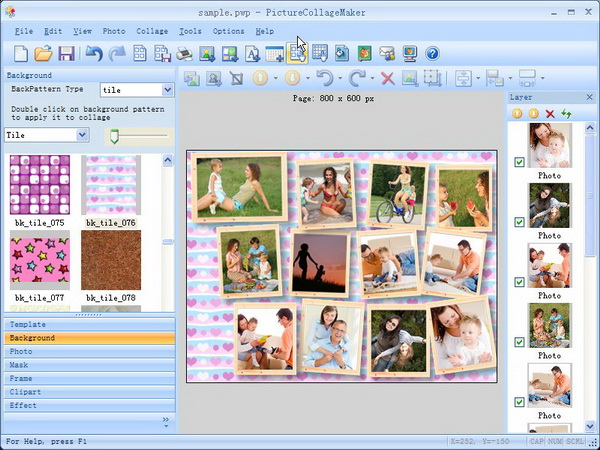
Task: Open Help via the blue question mark icon
Action: point(433,53)
